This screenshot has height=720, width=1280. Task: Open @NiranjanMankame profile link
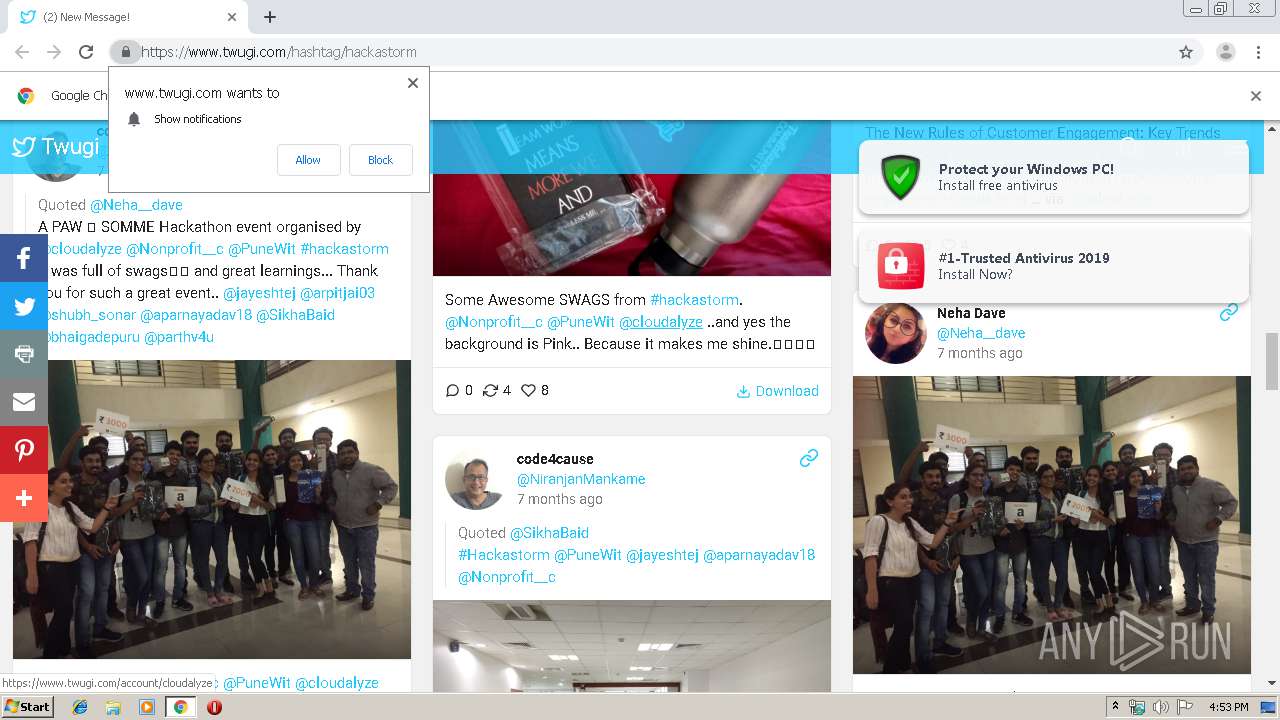point(581,479)
